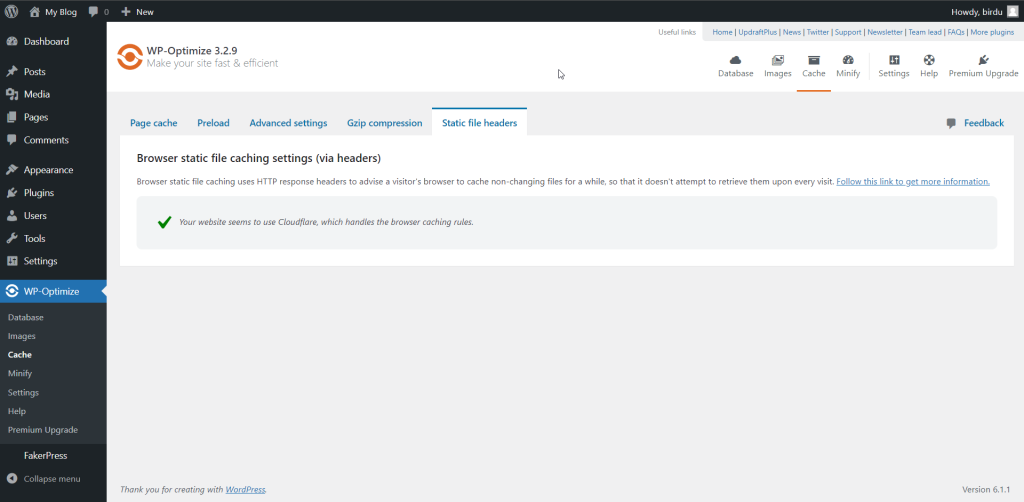Open the Team lead useful link
The width and height of the screenshot is (1024, 502).
click(925, 32)
